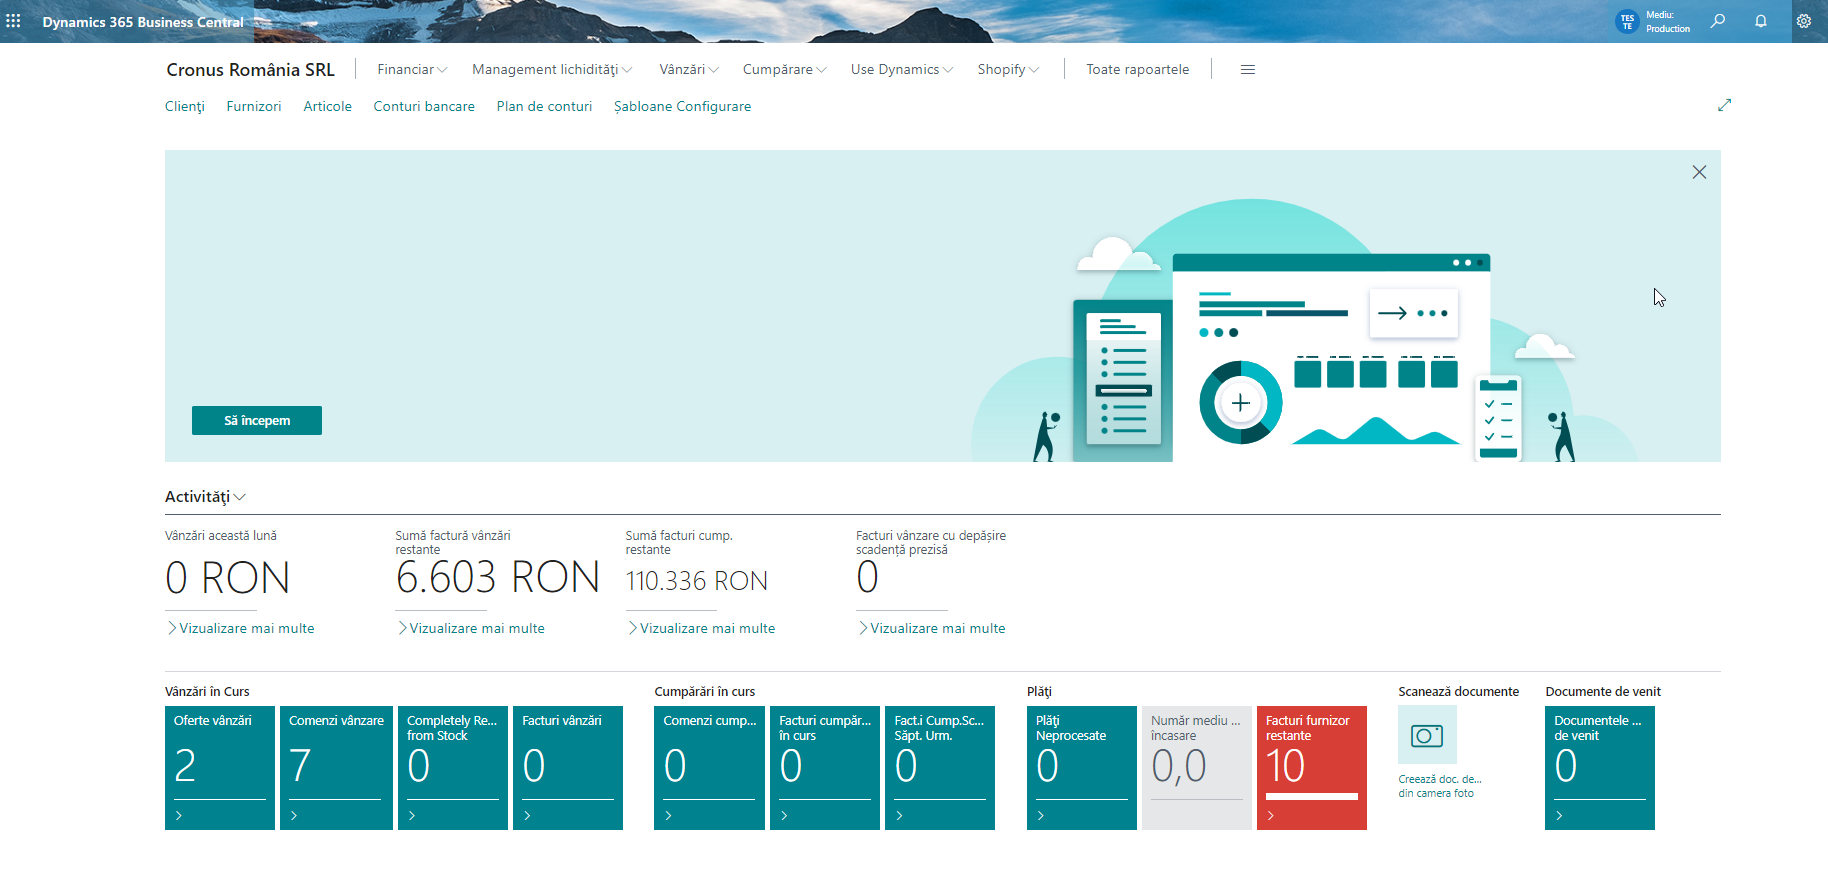
Task: Click the expand page arrows icon
Action: [x=1724, y=105]
